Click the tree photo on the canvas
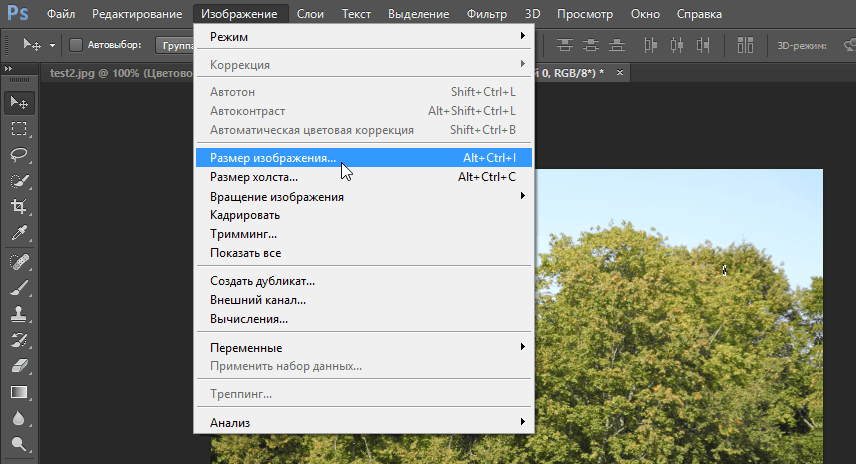This screenshot has height=464, width=856. click(x=680, y=320)
